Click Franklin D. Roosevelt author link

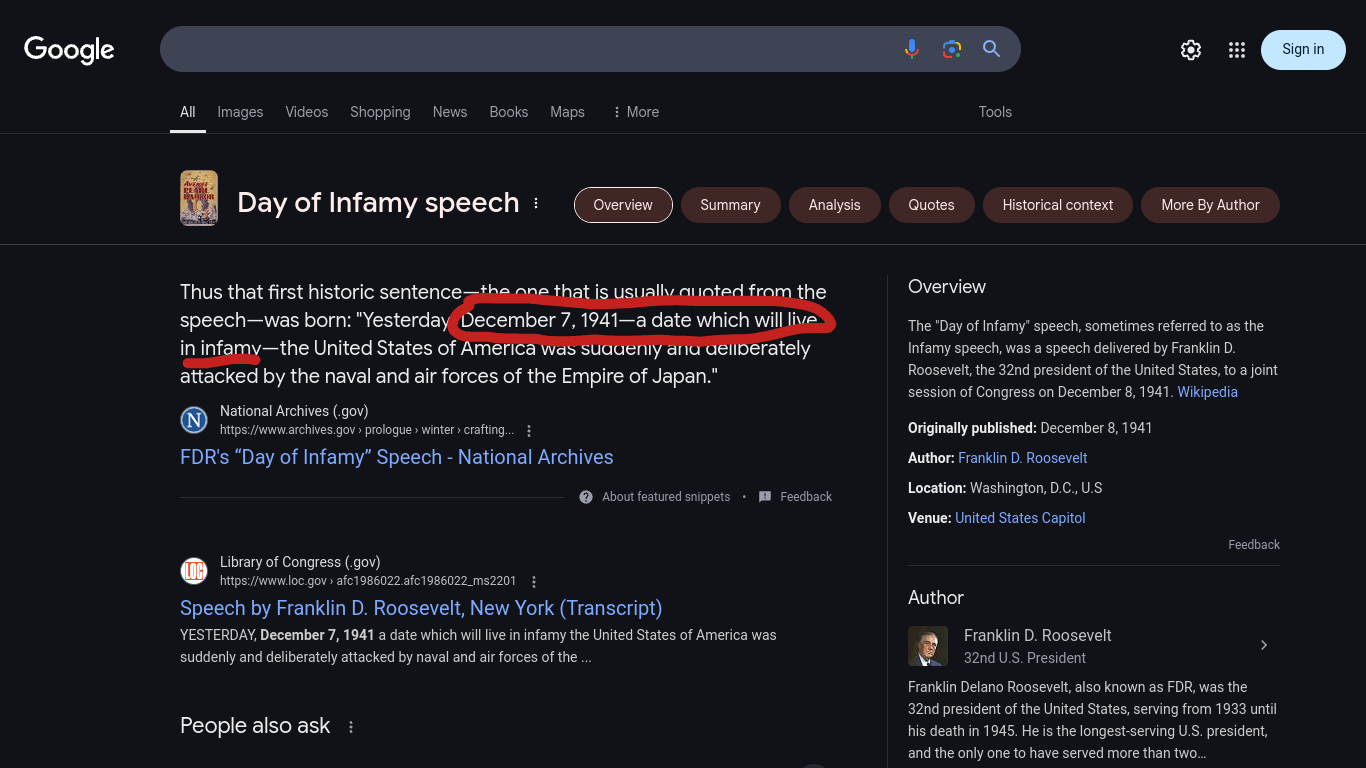point(1023,458)
